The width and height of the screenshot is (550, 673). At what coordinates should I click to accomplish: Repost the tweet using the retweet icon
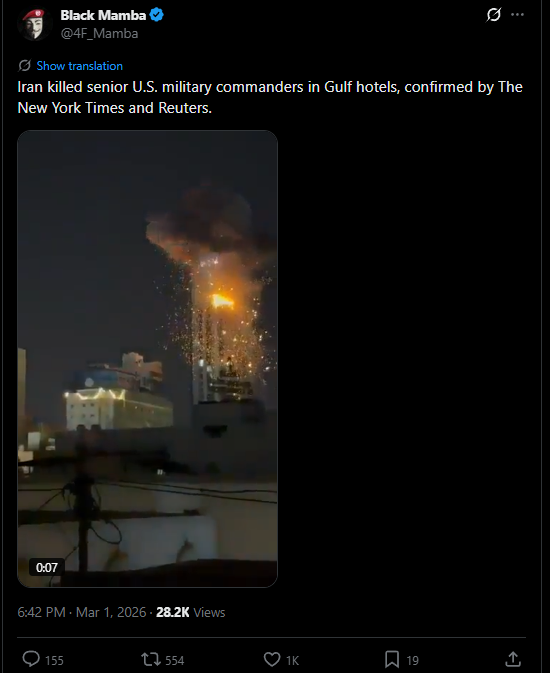pyautogui.click(x=150, y=659)
